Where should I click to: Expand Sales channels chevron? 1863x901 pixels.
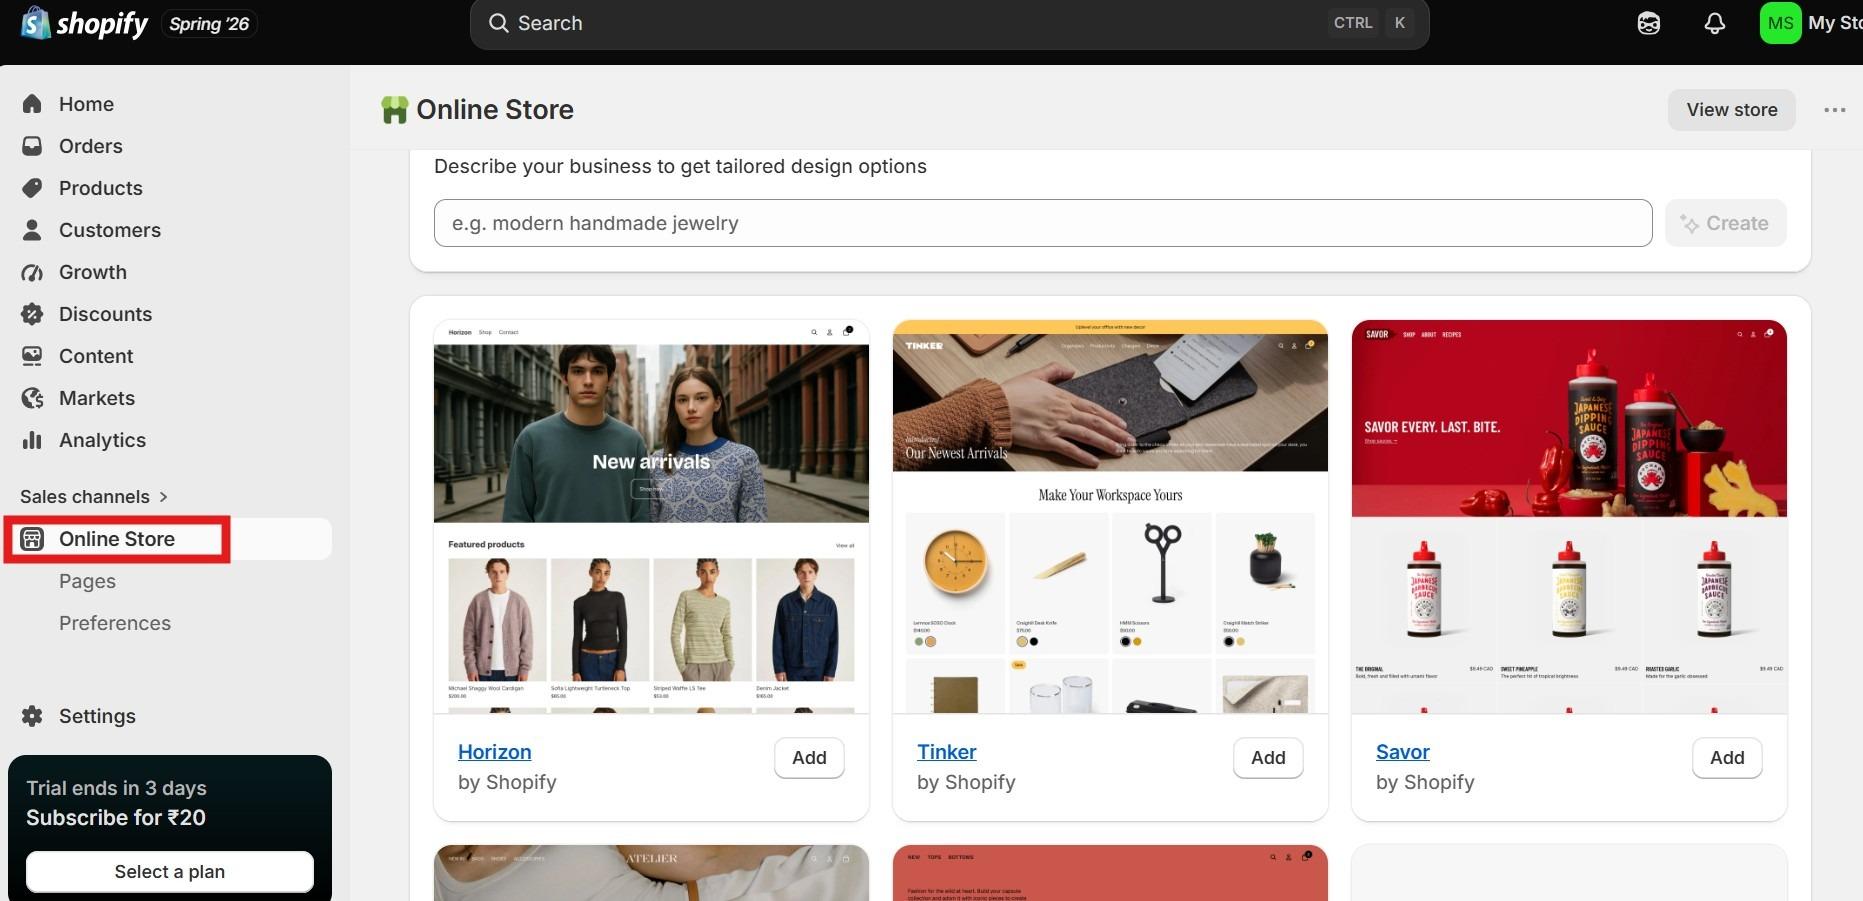coord(163,497)
